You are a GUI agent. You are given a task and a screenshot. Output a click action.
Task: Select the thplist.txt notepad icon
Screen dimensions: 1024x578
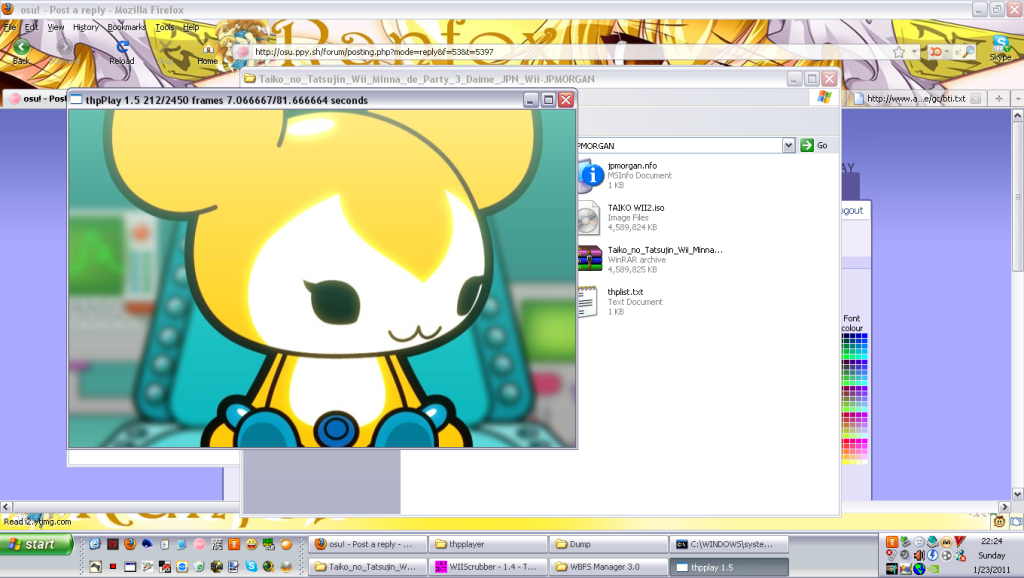587,302
